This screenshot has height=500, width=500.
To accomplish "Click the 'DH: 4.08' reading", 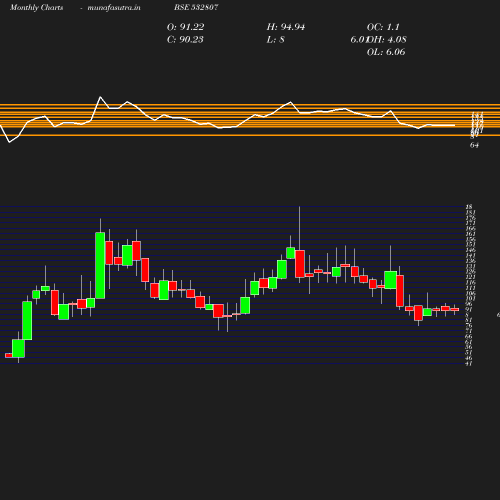I will pos(387,40).
